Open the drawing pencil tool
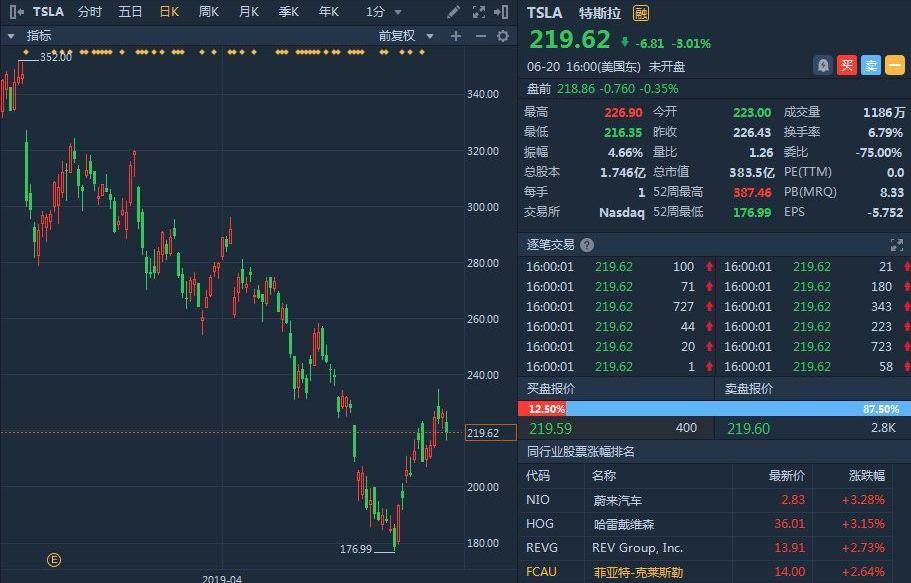Screen dimensions: 911x583 (454, 12)
